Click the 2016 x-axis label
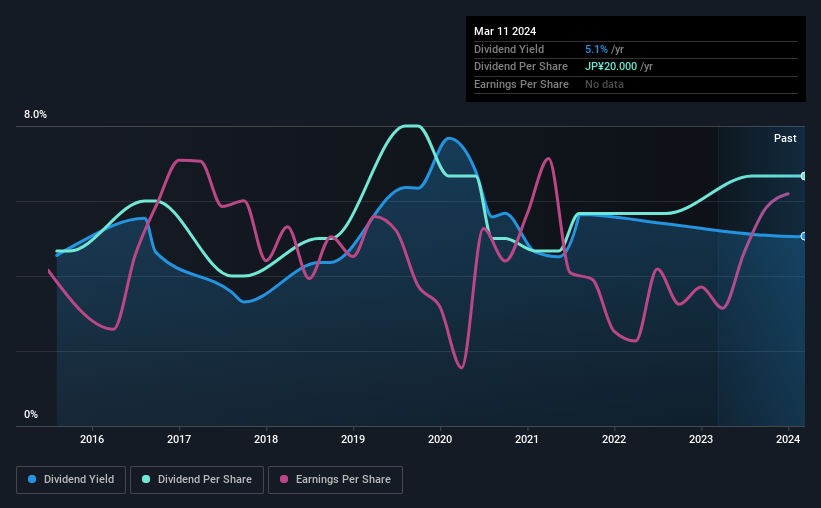The width and height of the screenshot is (821, 508). 92,439
